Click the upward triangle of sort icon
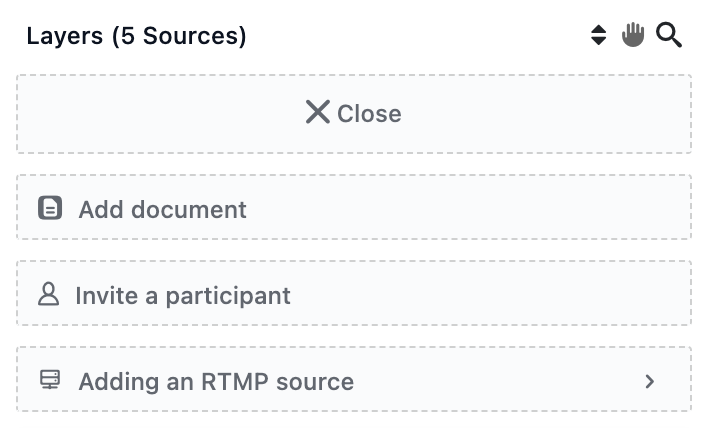Screen dimensions: 708x428 [x=599, y=29]
